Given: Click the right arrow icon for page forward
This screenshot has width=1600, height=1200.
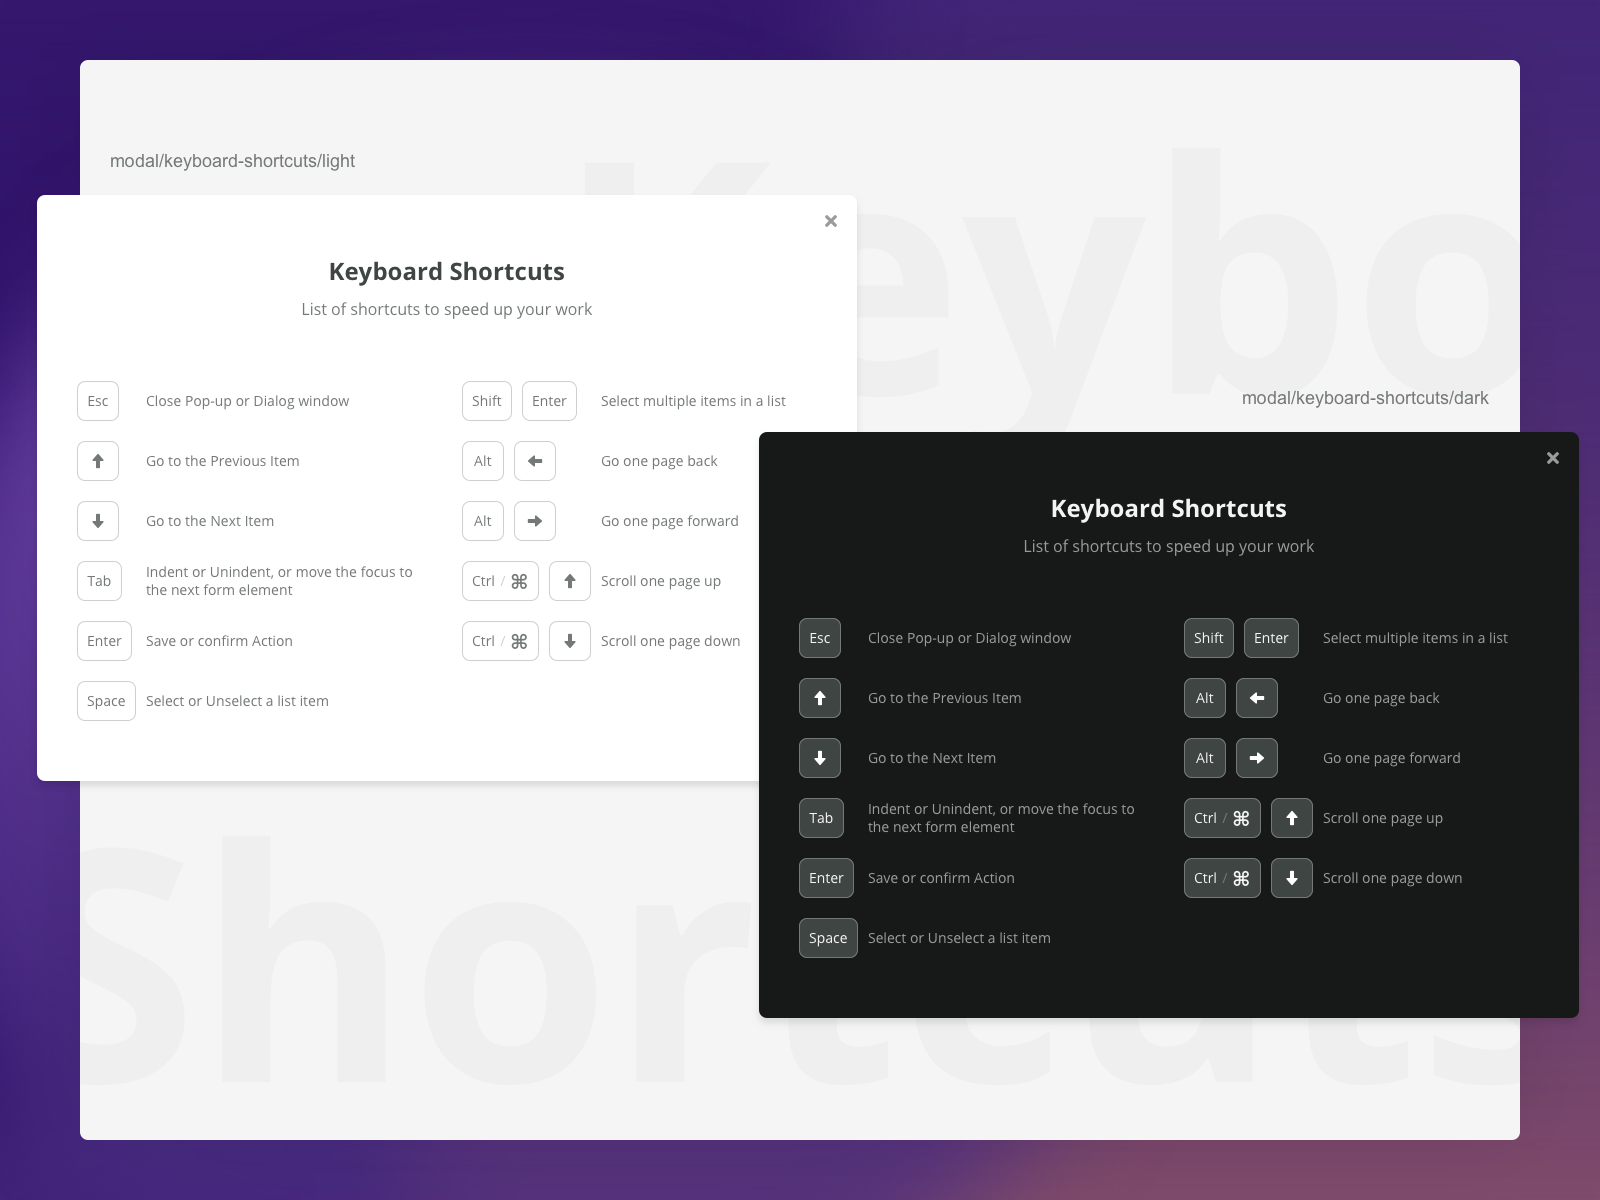Looking at the screenshot, I should pos(535,521).
